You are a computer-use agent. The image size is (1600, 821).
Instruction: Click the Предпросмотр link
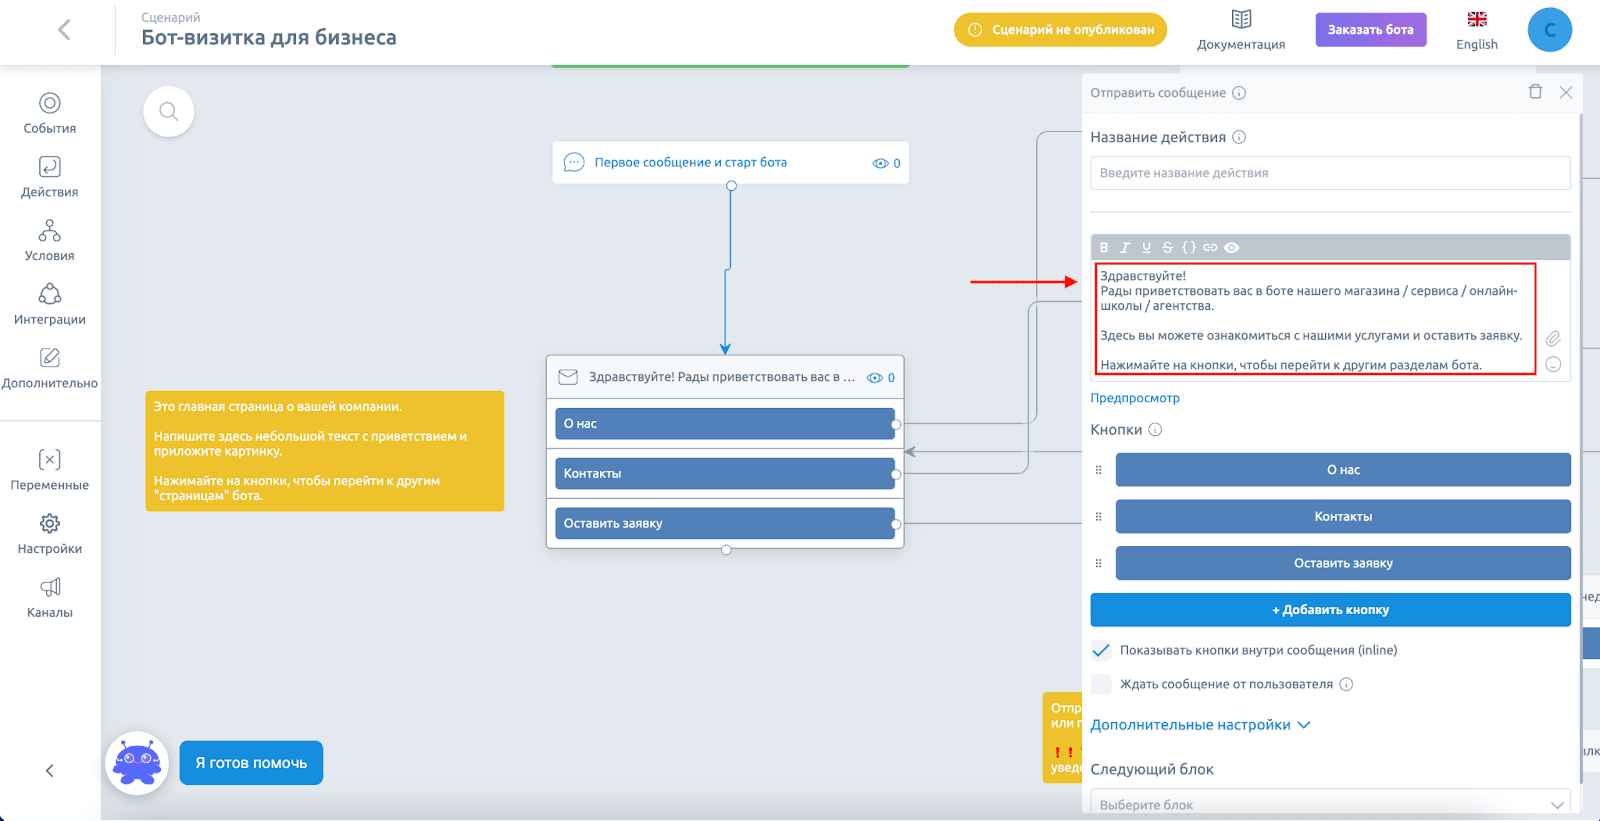[x=1135, y=398]
